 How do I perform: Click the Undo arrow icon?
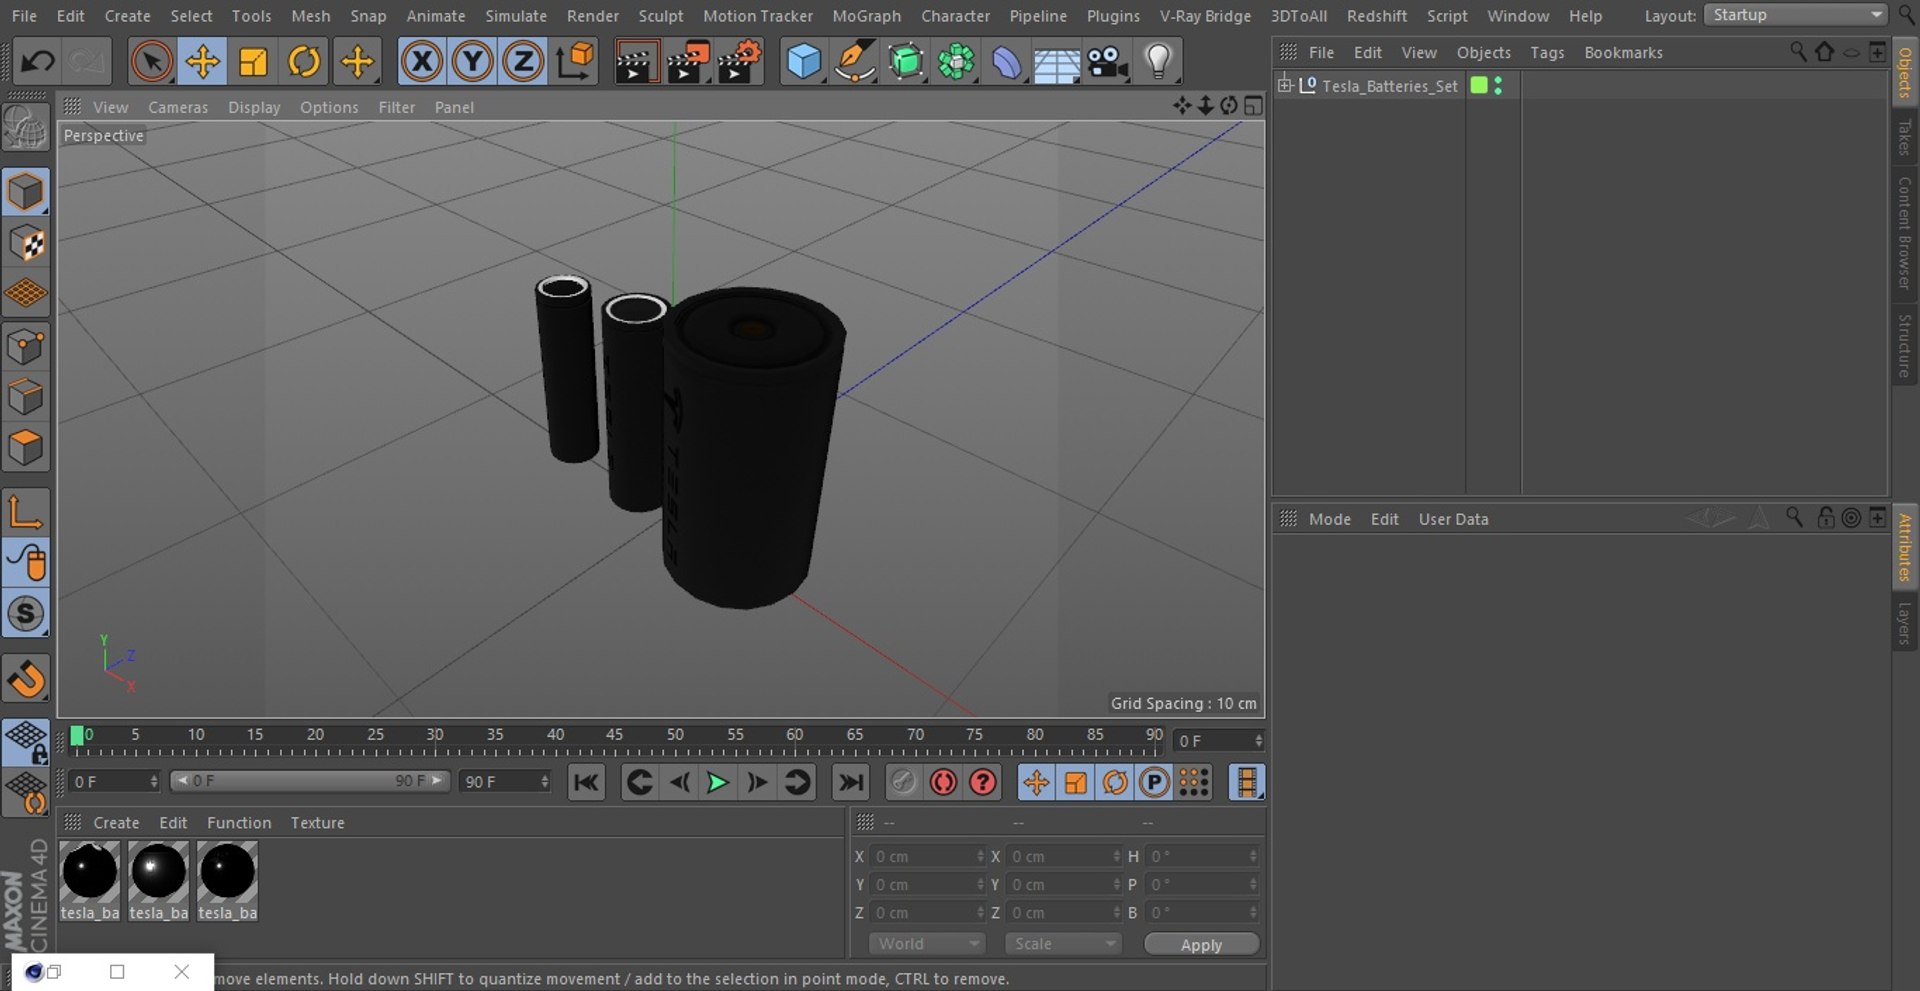click(38, 62)
